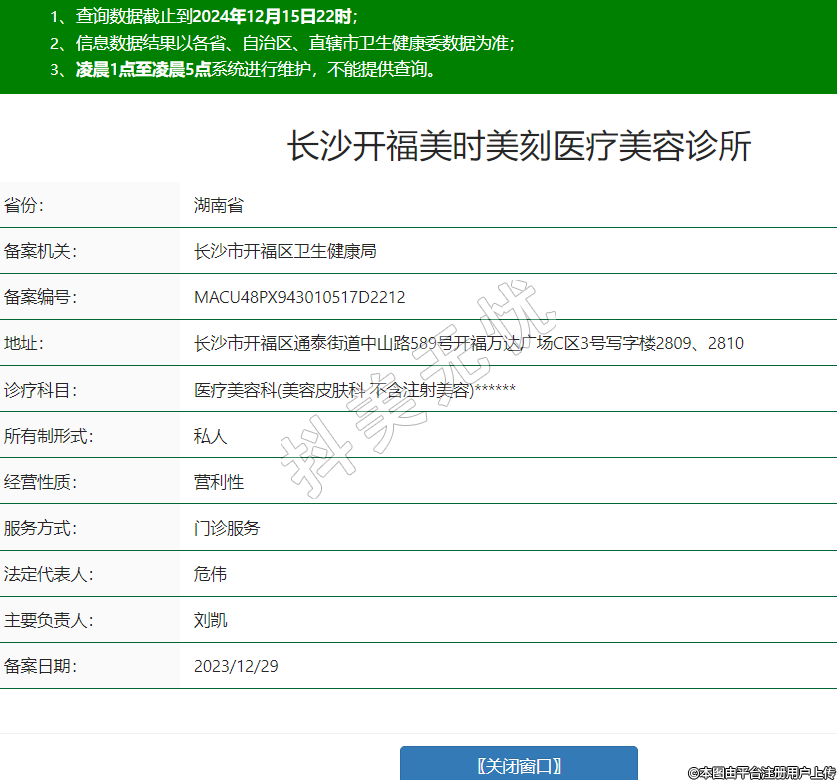This screenshot has height=780, width=837.
Task: Select the service mode value 门诊服务
Action: click(227, 528)
